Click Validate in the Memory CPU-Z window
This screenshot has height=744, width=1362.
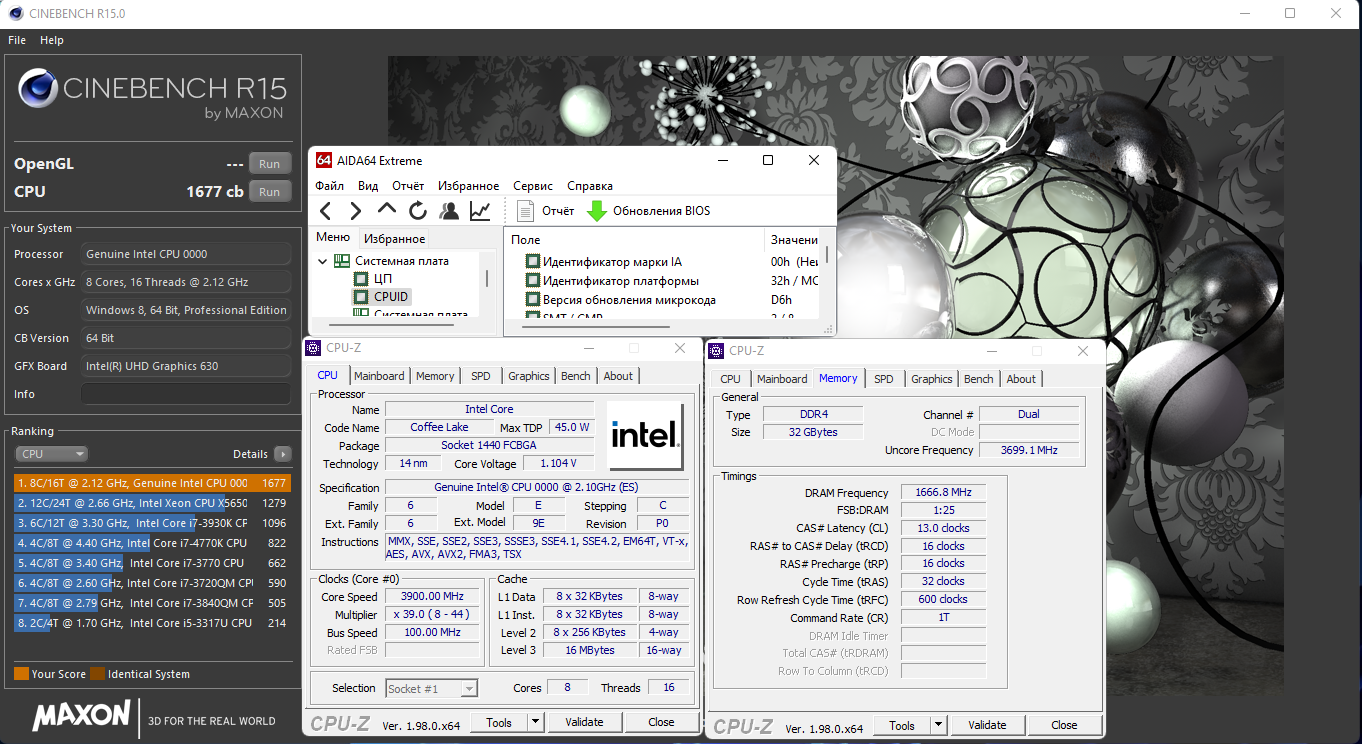tap(987, 725)
